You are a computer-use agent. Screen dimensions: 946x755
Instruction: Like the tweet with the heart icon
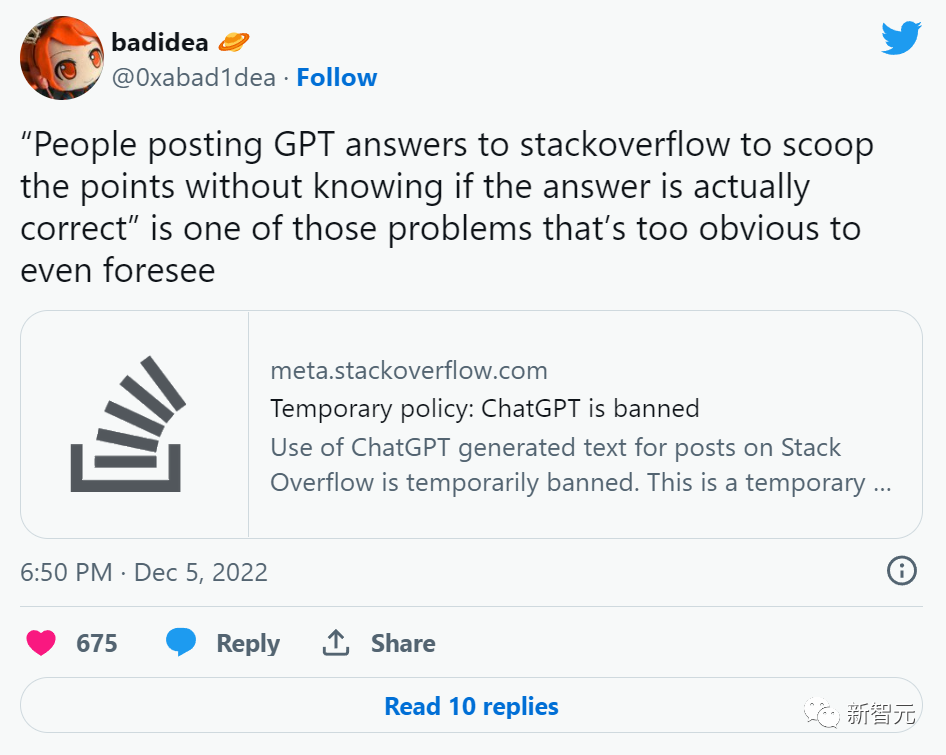(x=41, y=643)
